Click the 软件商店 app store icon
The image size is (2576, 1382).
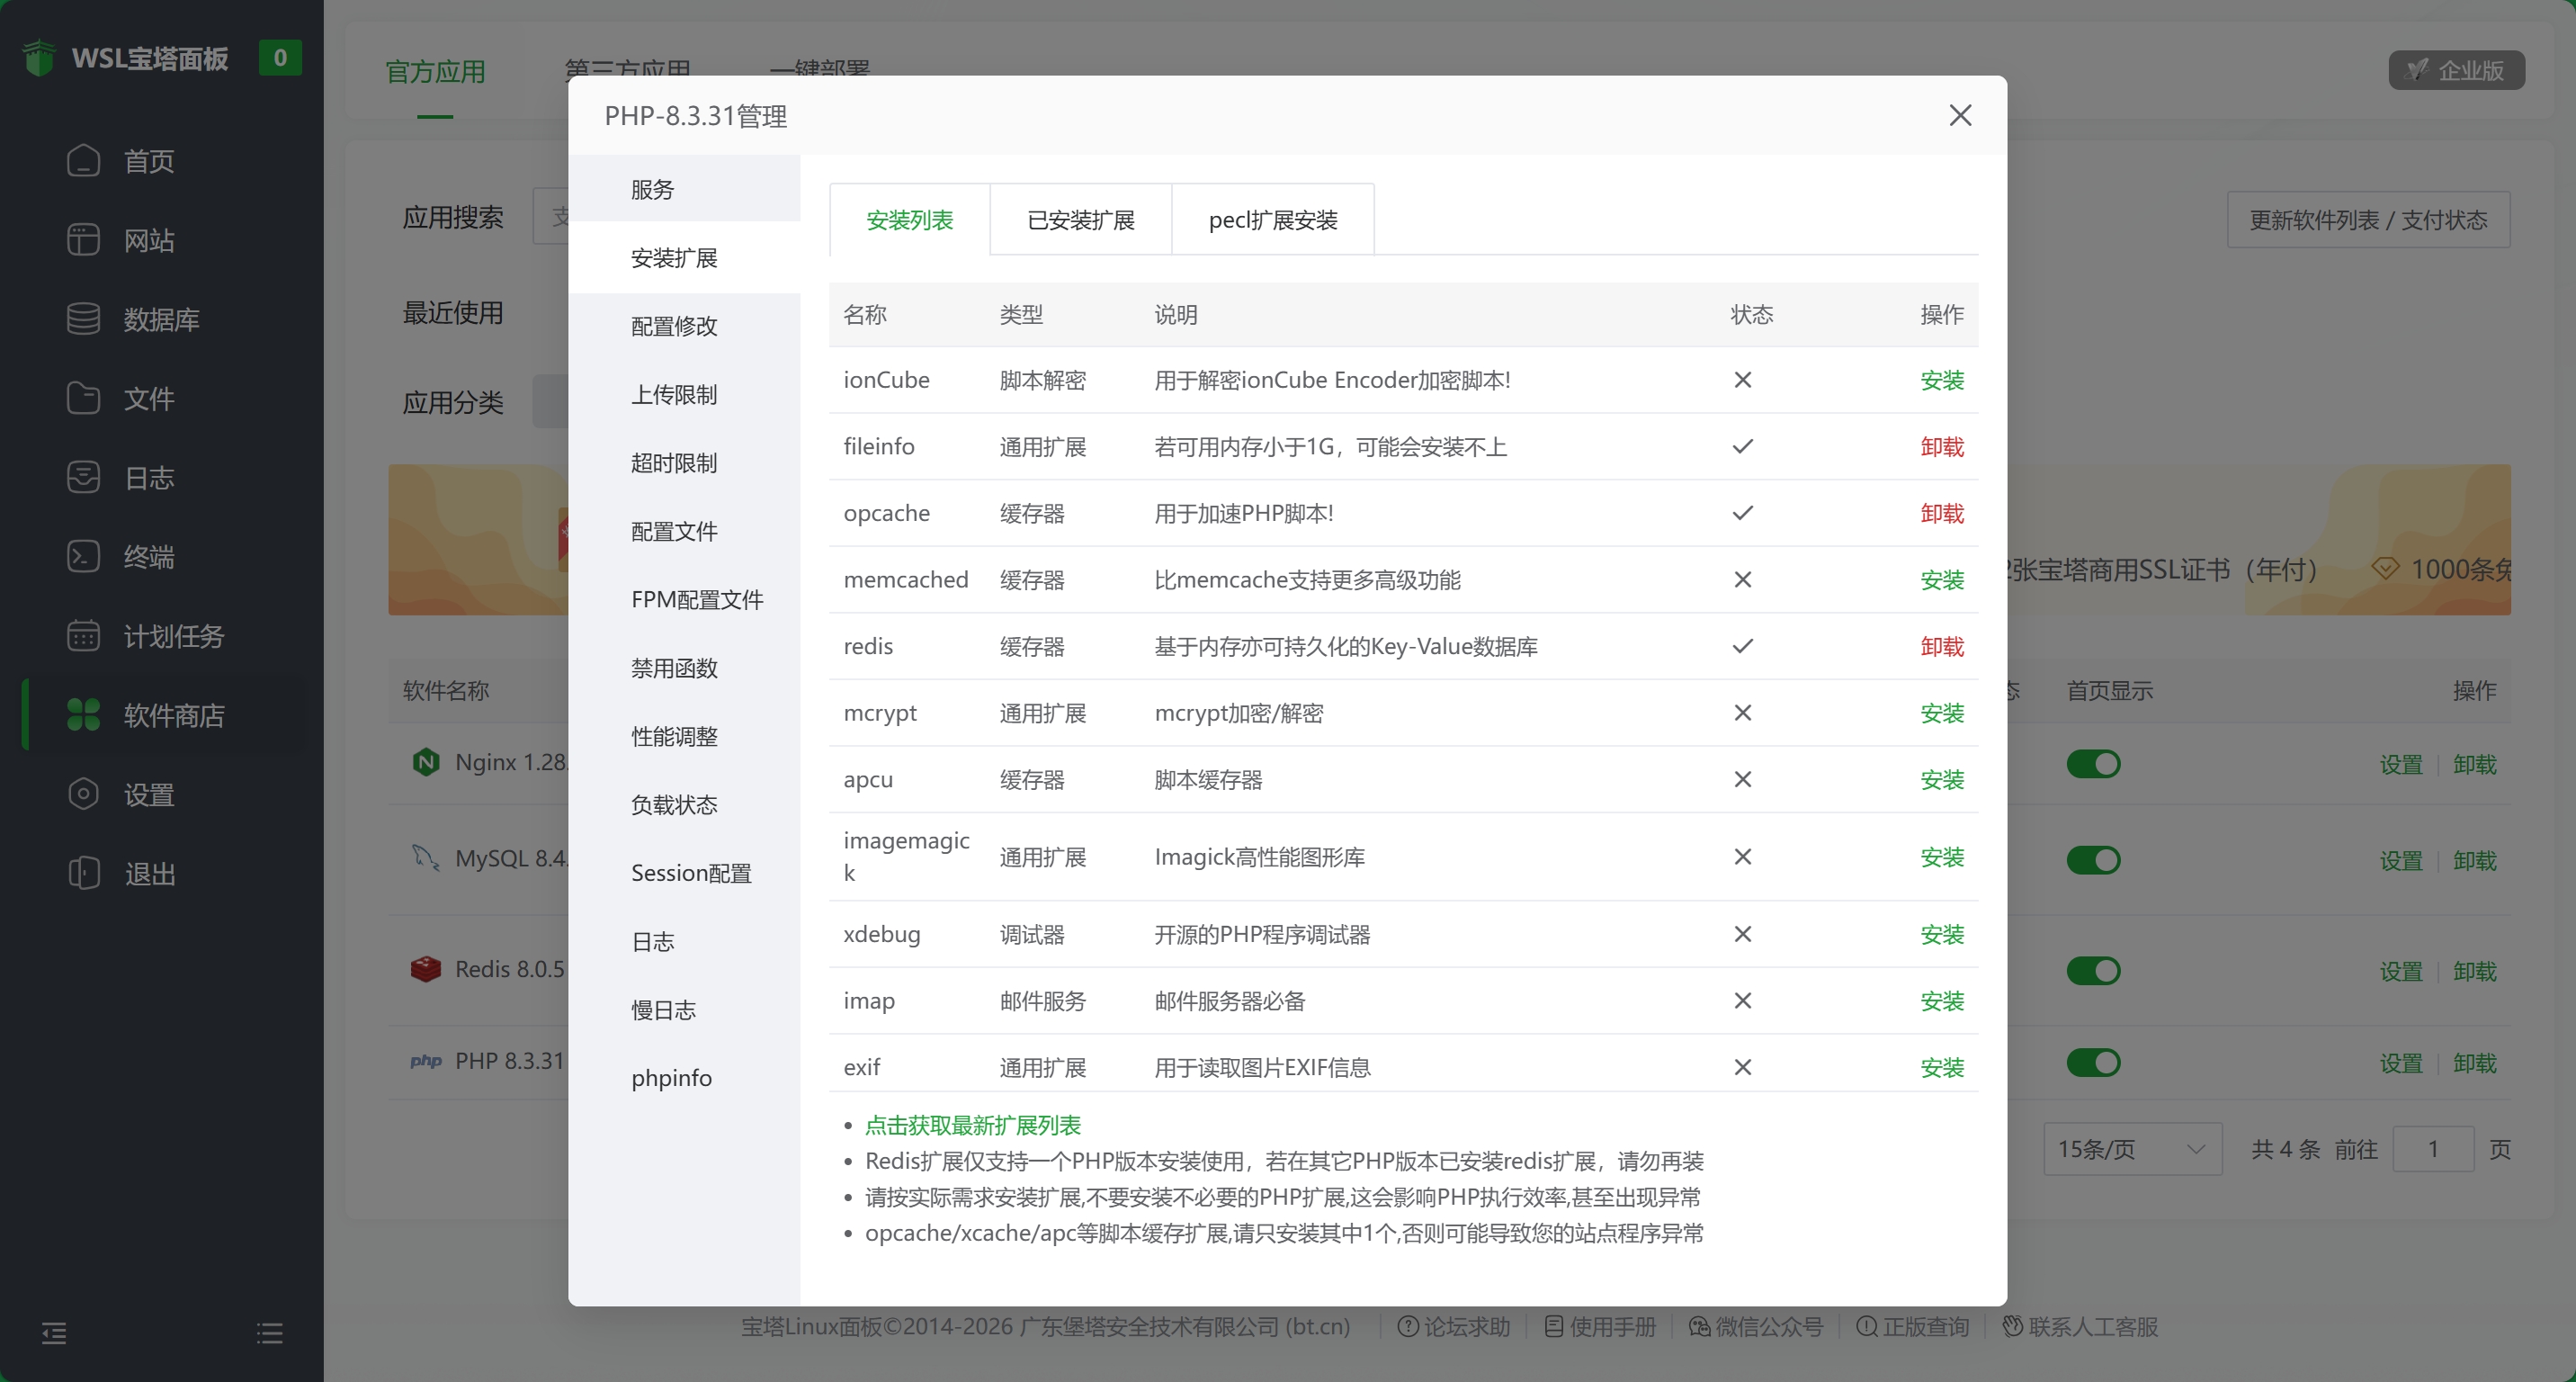click(x=83, y=714)
